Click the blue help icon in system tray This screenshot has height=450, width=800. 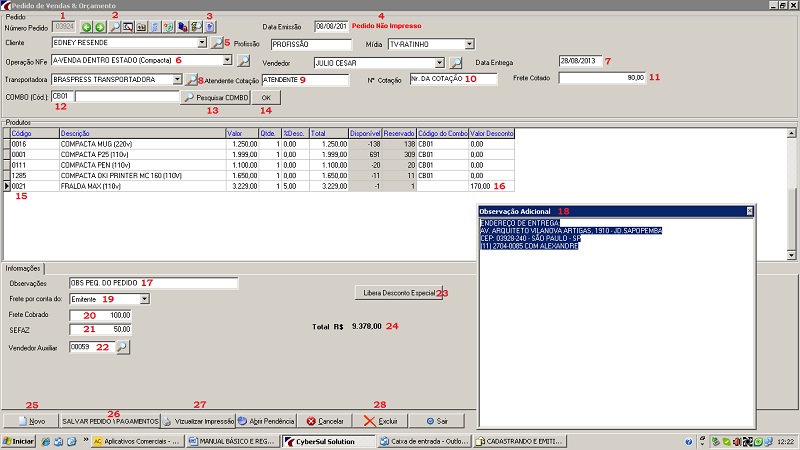click(x=689, y=442)
